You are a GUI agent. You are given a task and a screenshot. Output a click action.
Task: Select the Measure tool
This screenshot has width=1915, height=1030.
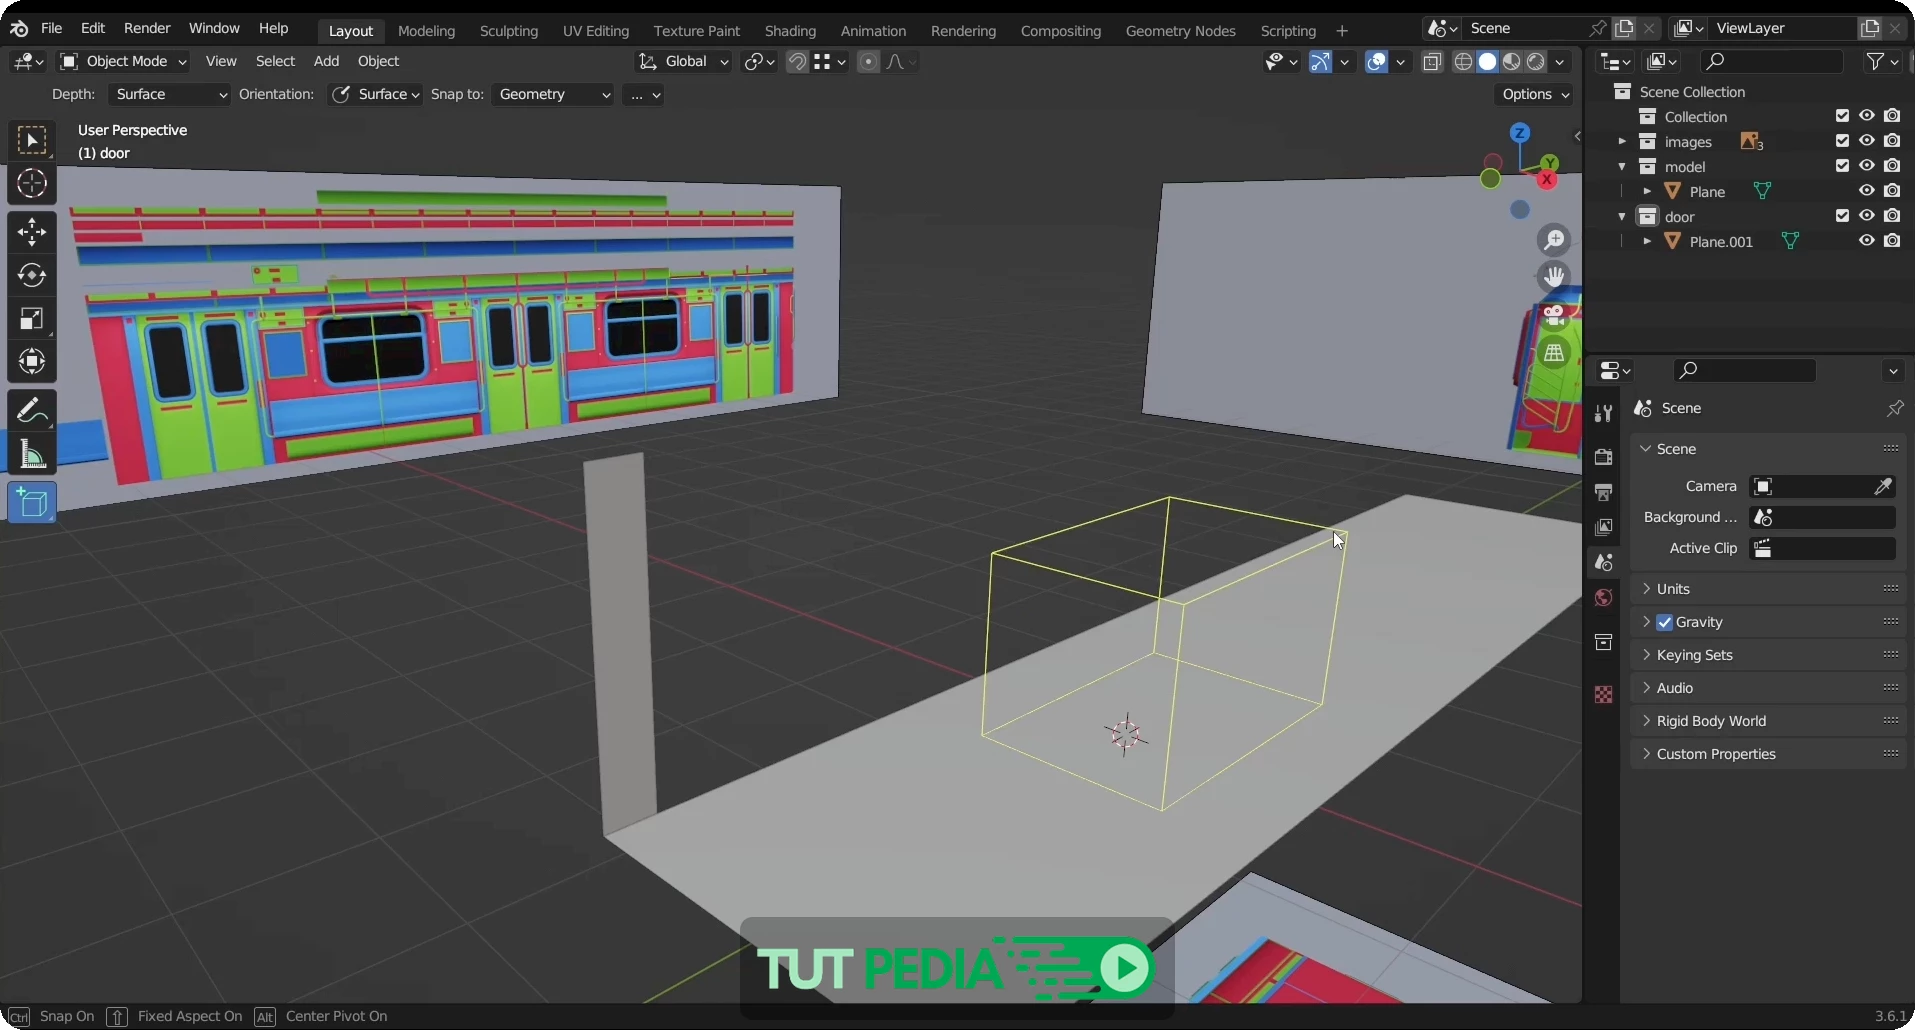[x=32, y=454]
